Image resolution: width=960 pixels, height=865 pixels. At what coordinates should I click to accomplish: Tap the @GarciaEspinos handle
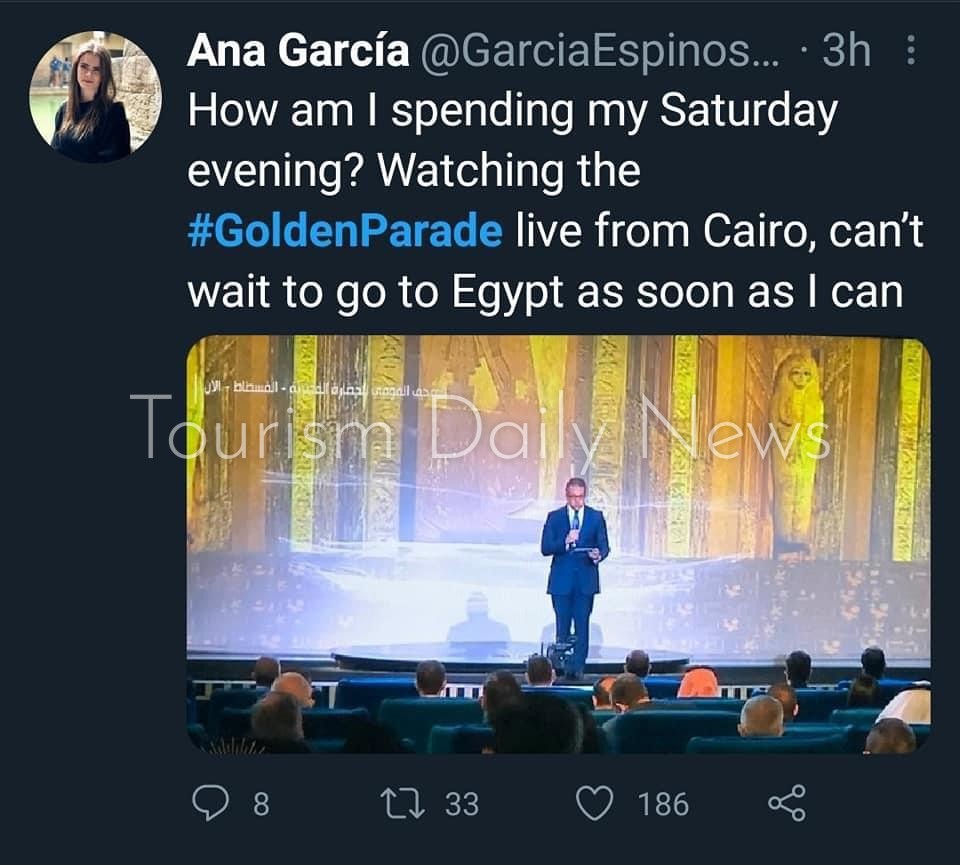pos(597,51)
